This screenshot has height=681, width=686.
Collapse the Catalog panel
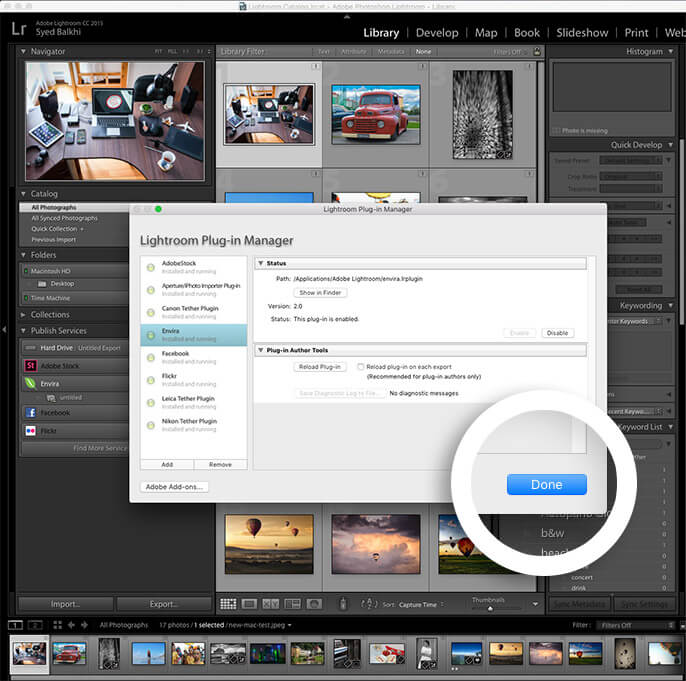(23, 194)
